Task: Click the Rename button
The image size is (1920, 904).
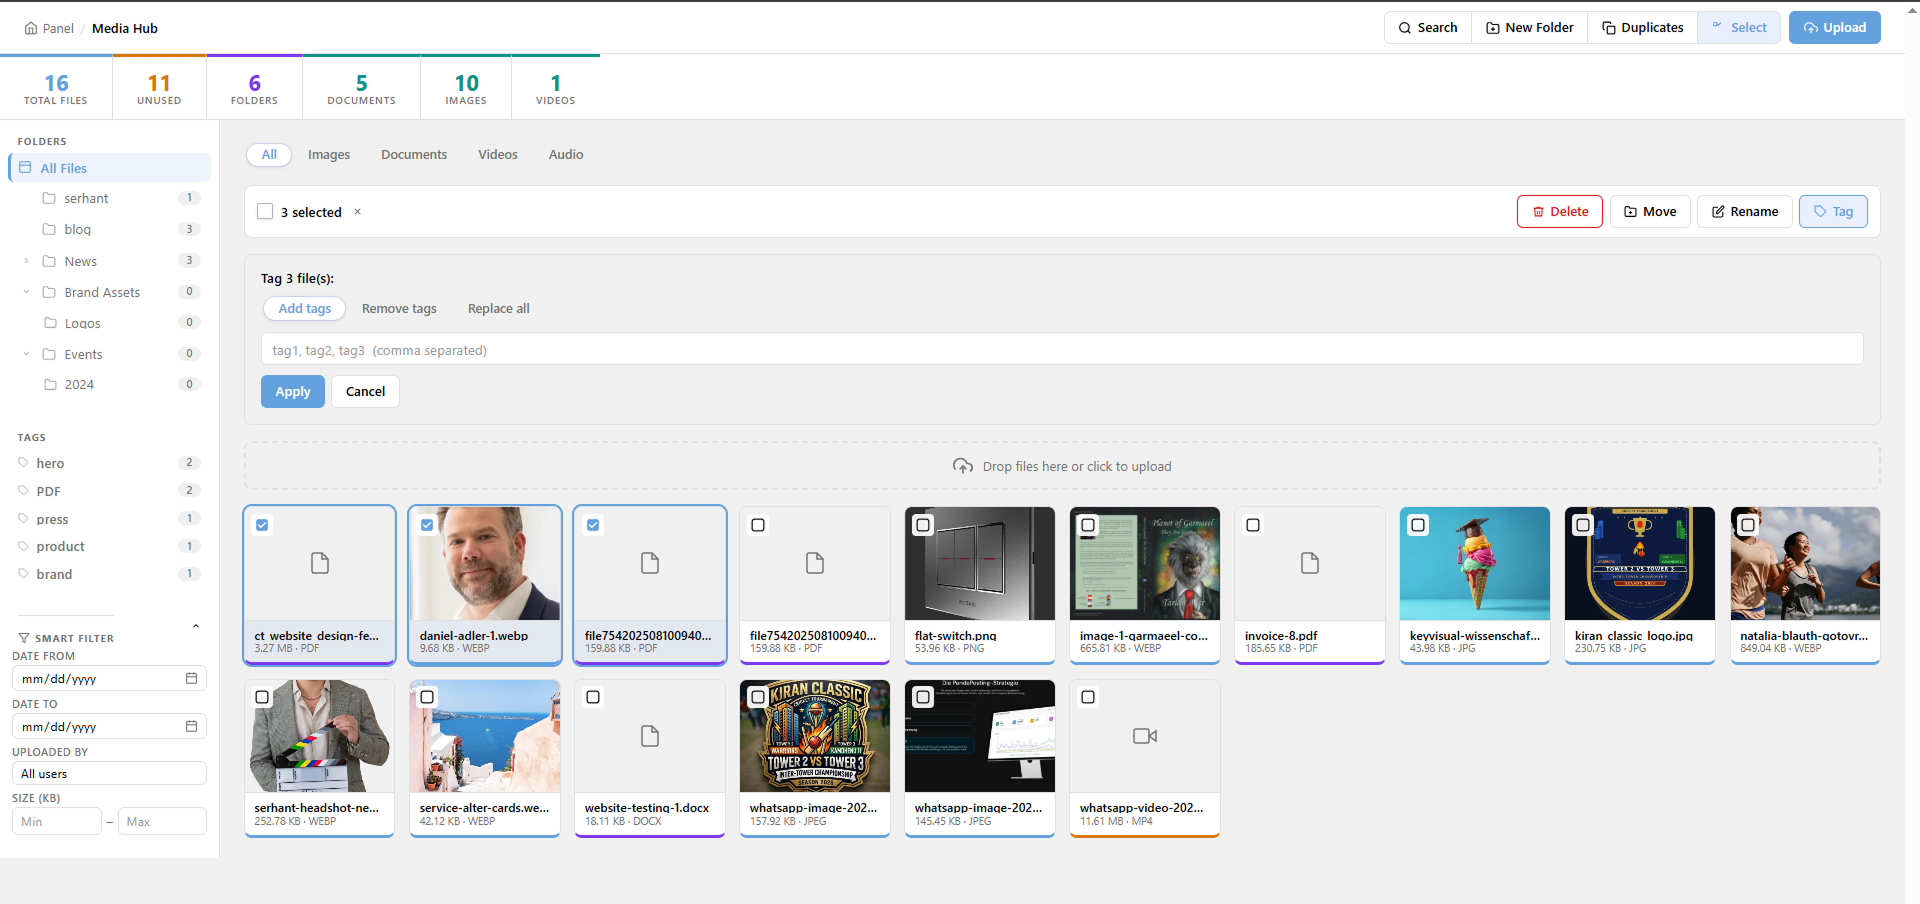Action: tap(1745, 212)
